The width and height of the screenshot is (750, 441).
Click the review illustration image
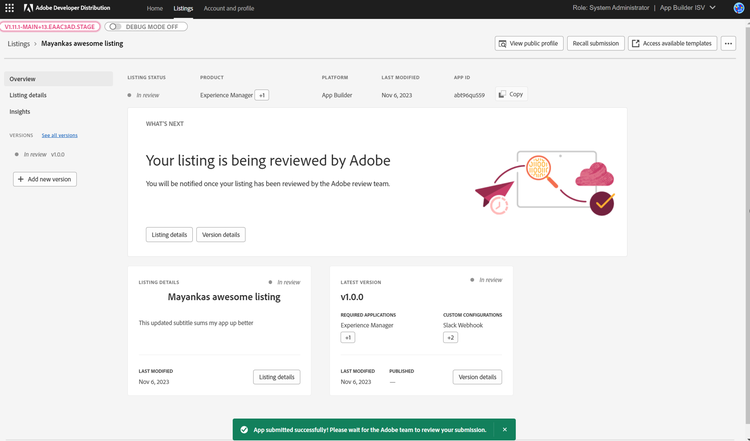[545, 183]
